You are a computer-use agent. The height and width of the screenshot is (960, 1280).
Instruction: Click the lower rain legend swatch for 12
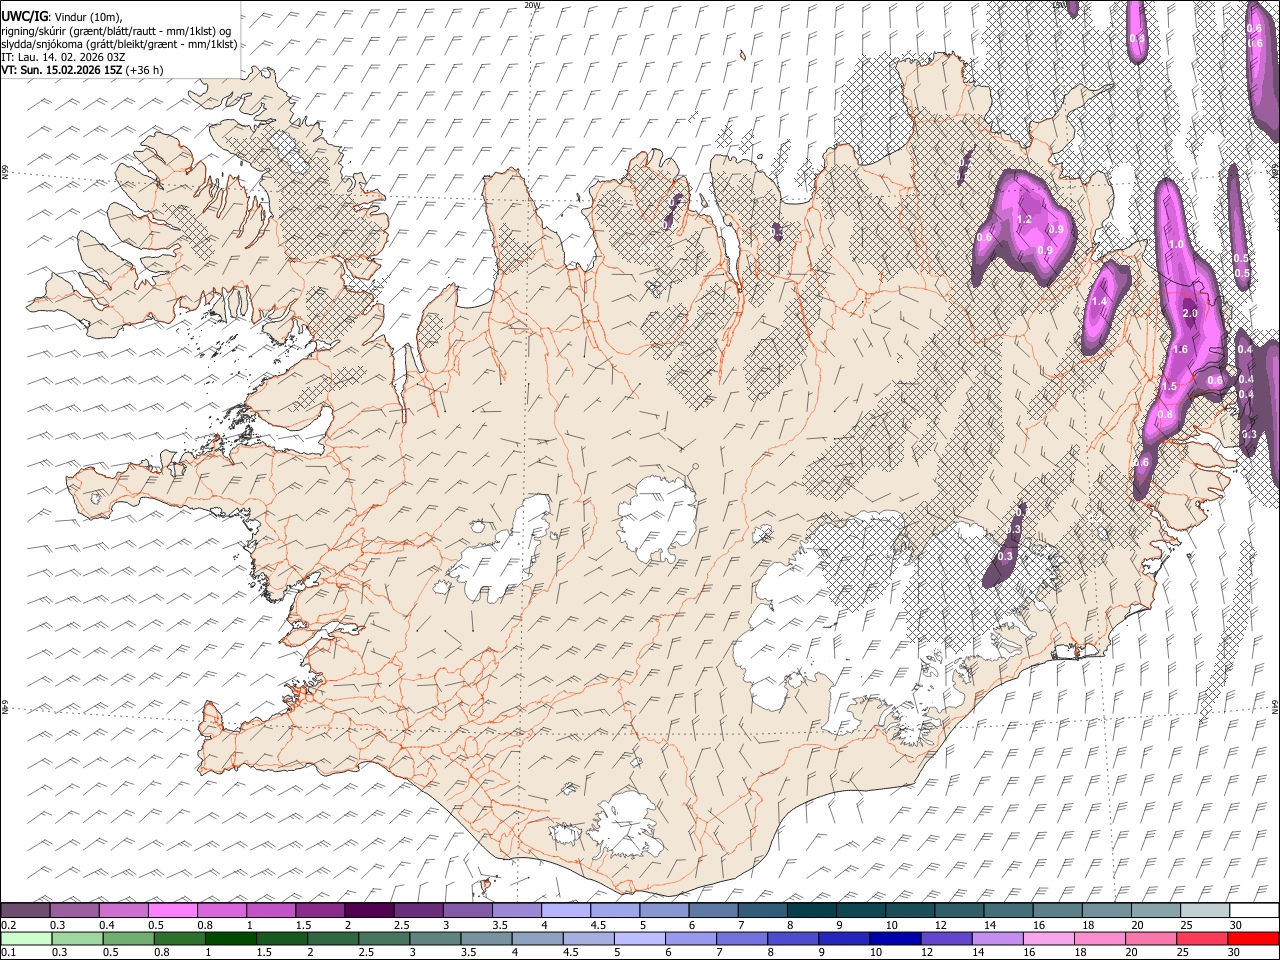(x=946, y=938)
